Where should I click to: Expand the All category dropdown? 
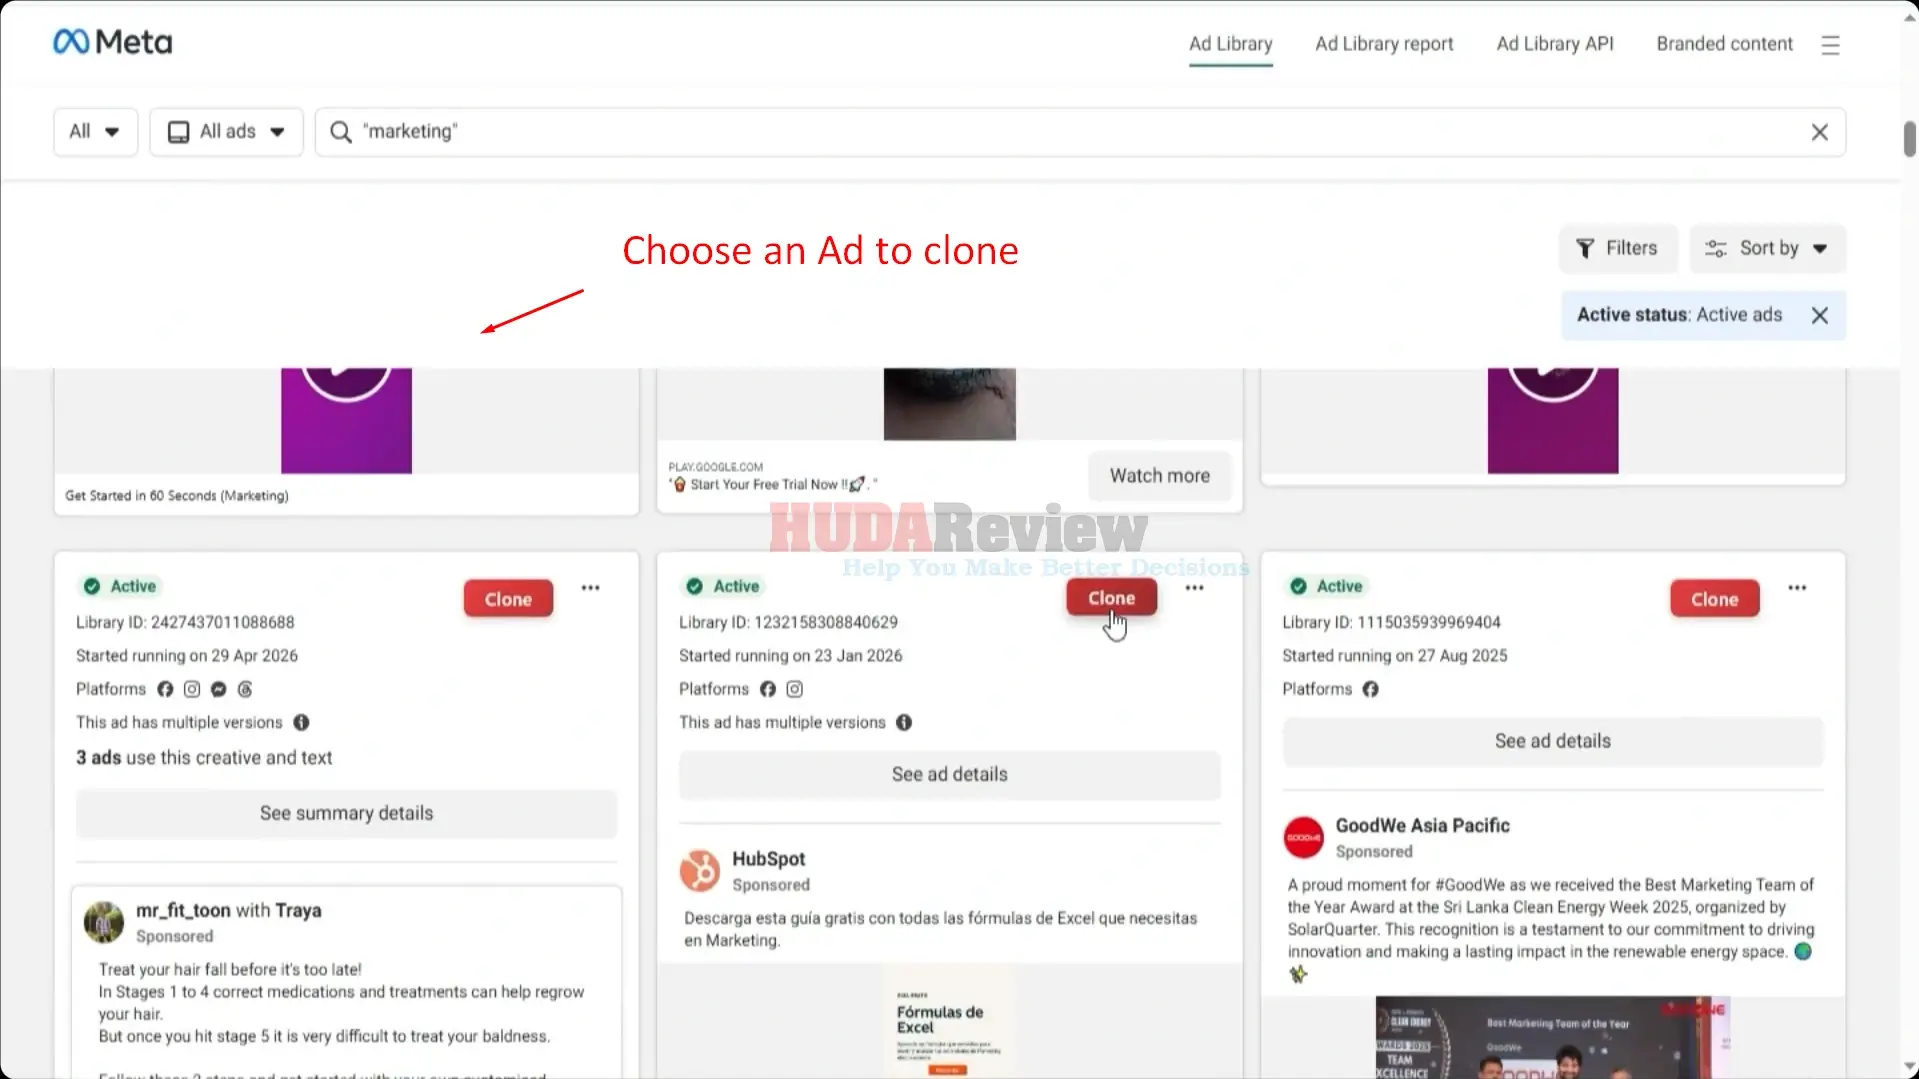click(x=95, y=132)
